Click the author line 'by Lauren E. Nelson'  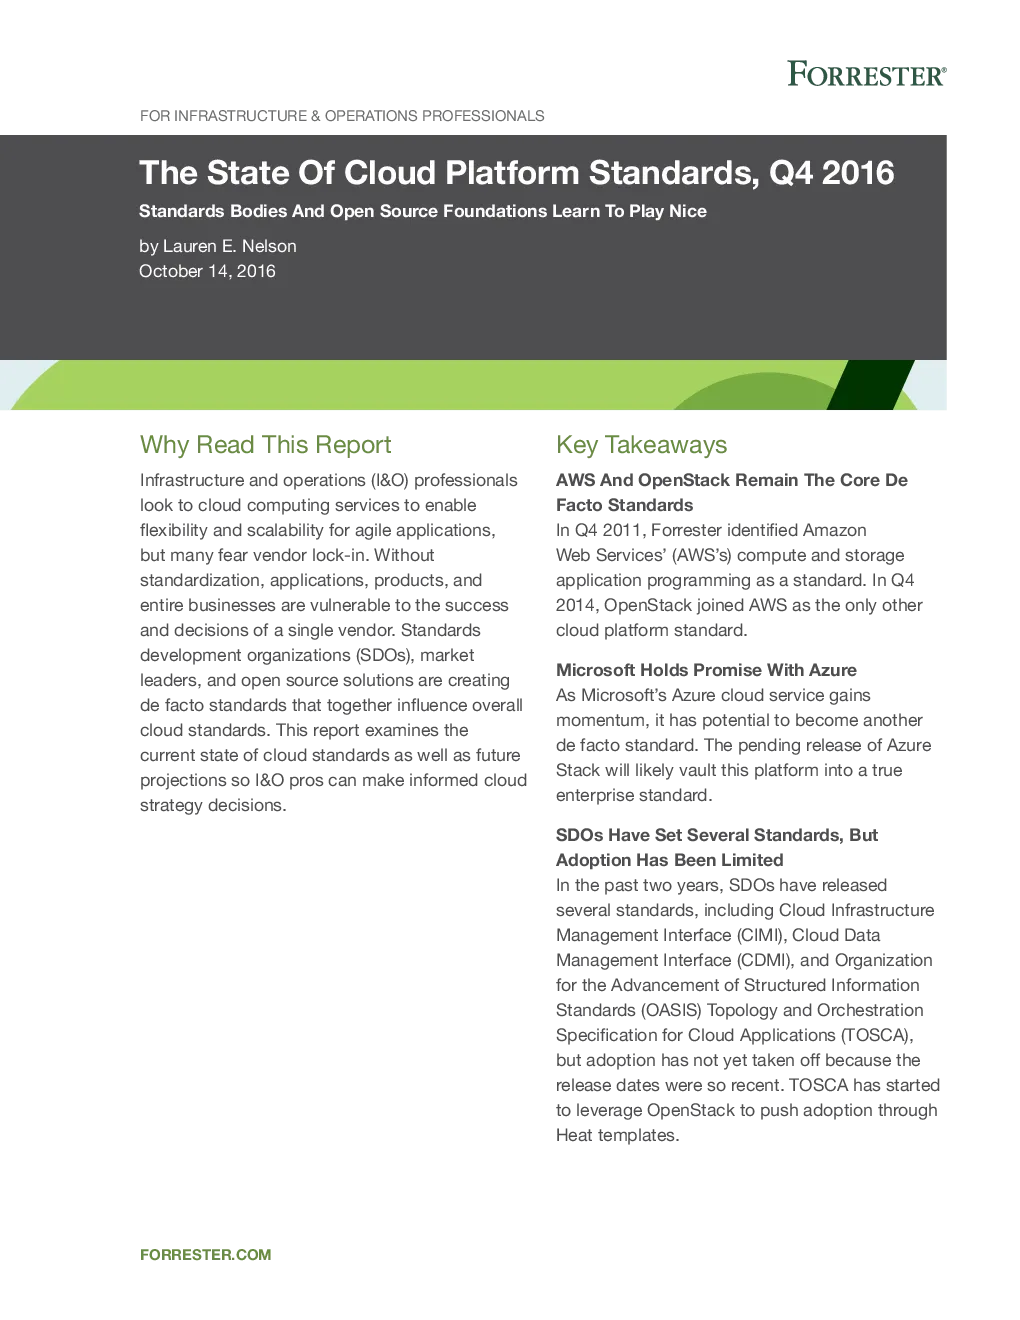pyautogui.click(x=218, y=246)
